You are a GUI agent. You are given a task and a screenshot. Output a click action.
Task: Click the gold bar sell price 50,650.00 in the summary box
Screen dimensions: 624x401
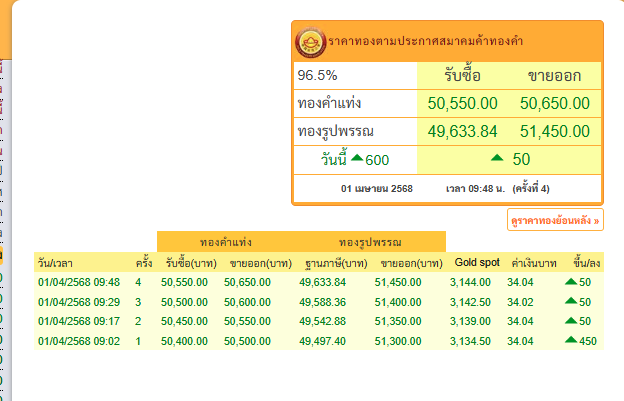point(555,103)
